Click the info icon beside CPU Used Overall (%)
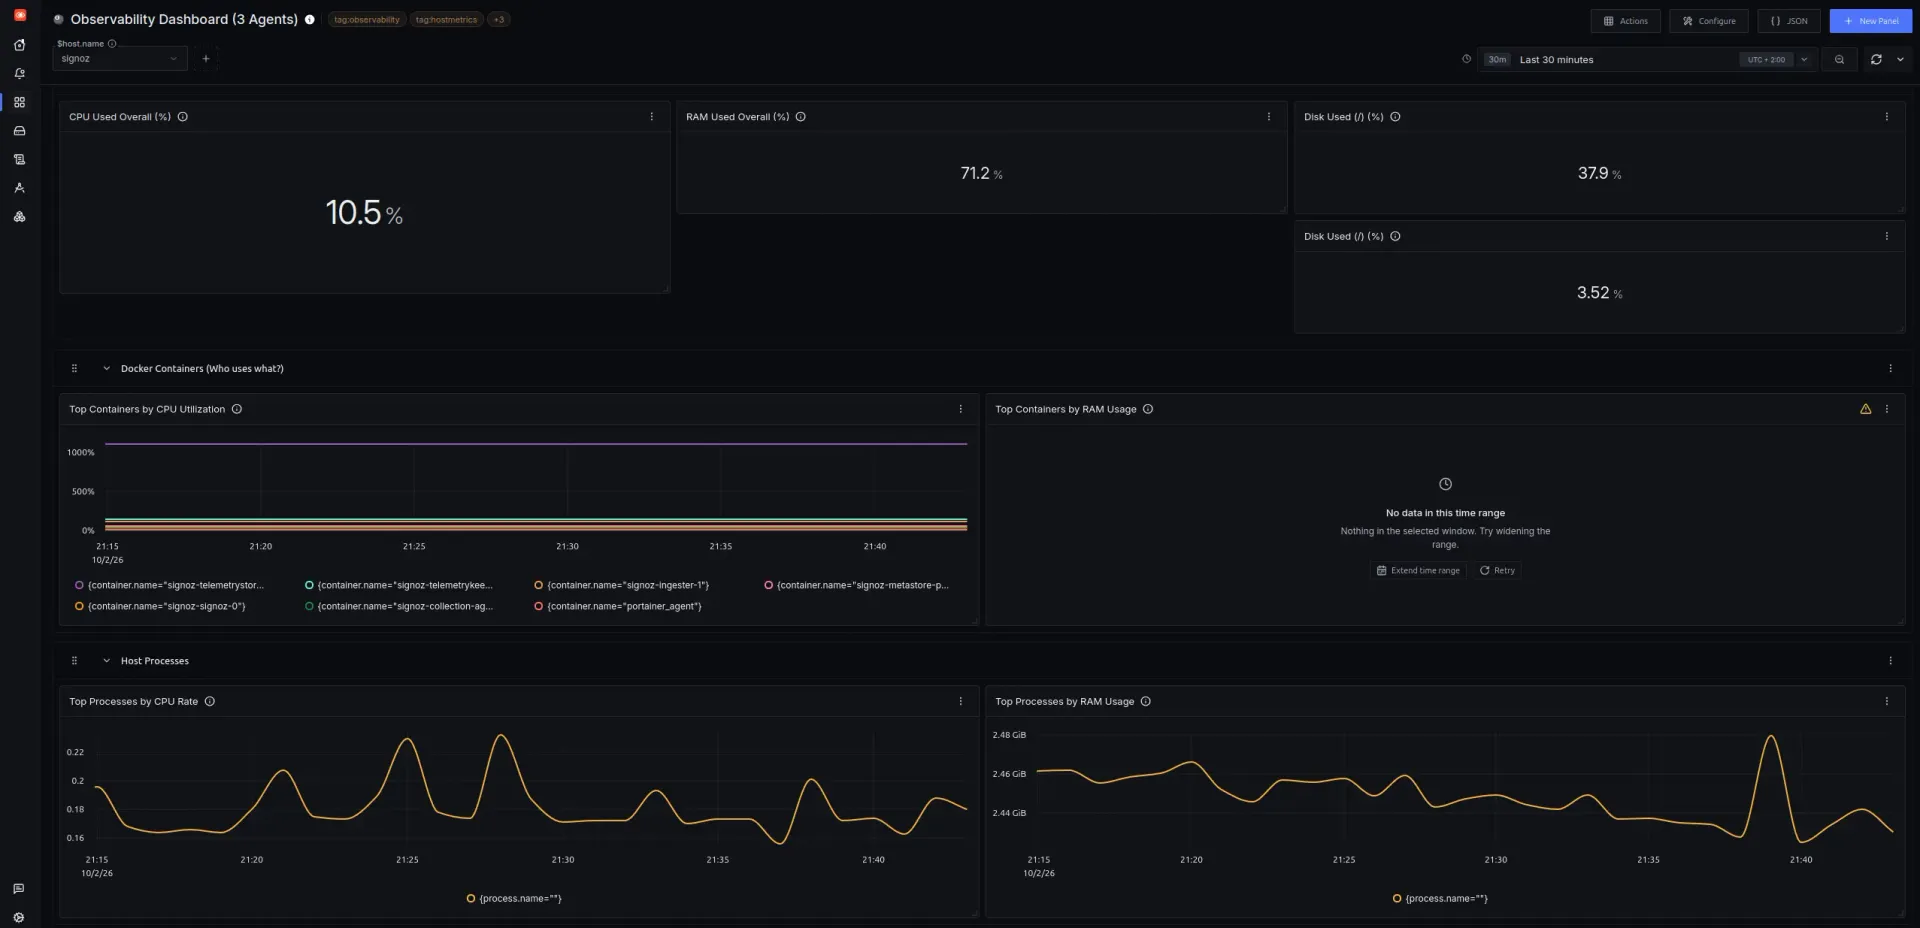The image size is (1920, 928). pyautogui.click(x=183, y=117)
